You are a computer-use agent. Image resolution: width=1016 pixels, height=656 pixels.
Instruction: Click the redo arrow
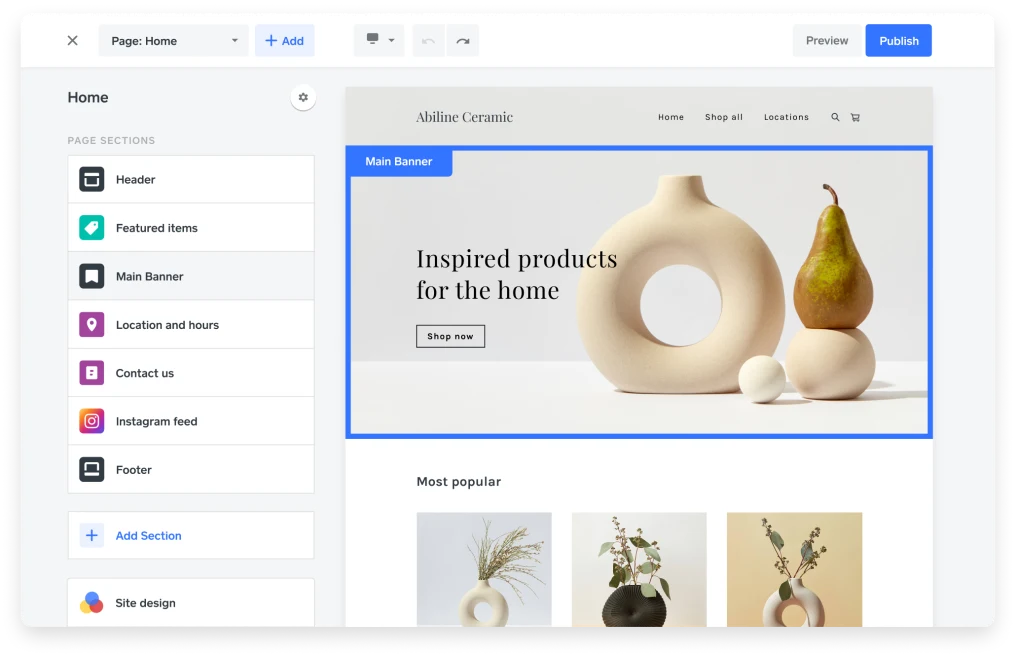pyautogui.click(x=462, y=41)
